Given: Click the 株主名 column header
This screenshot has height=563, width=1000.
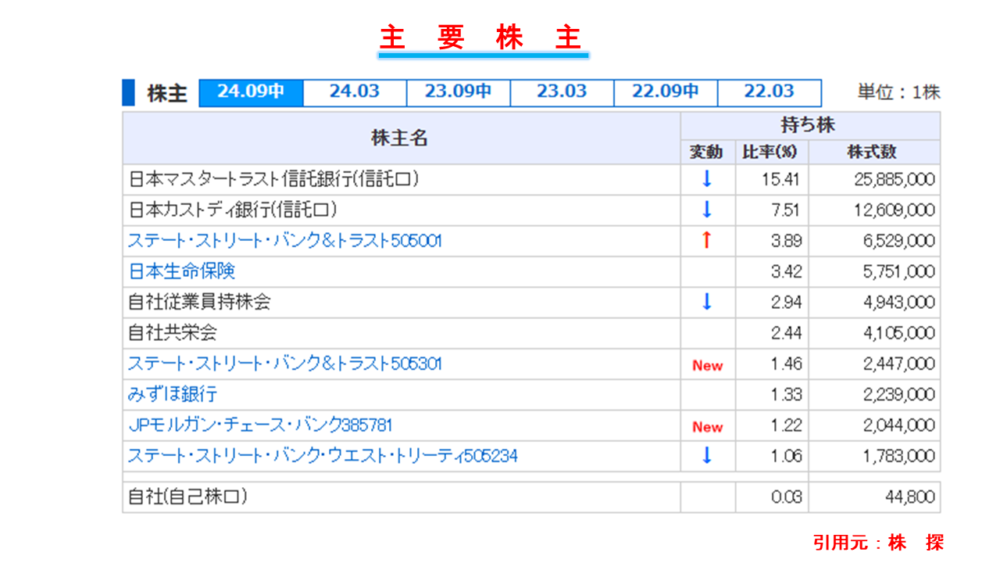Looking at the screenshot, I should pos(400,138).
